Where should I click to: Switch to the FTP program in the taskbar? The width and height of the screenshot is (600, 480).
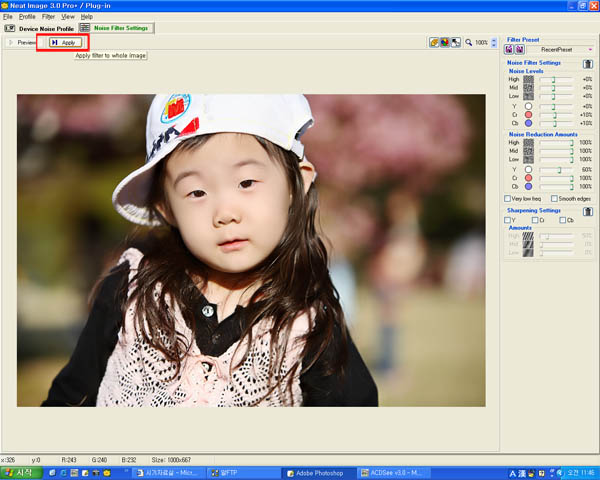pyautogui.click(x=245, y=473)
